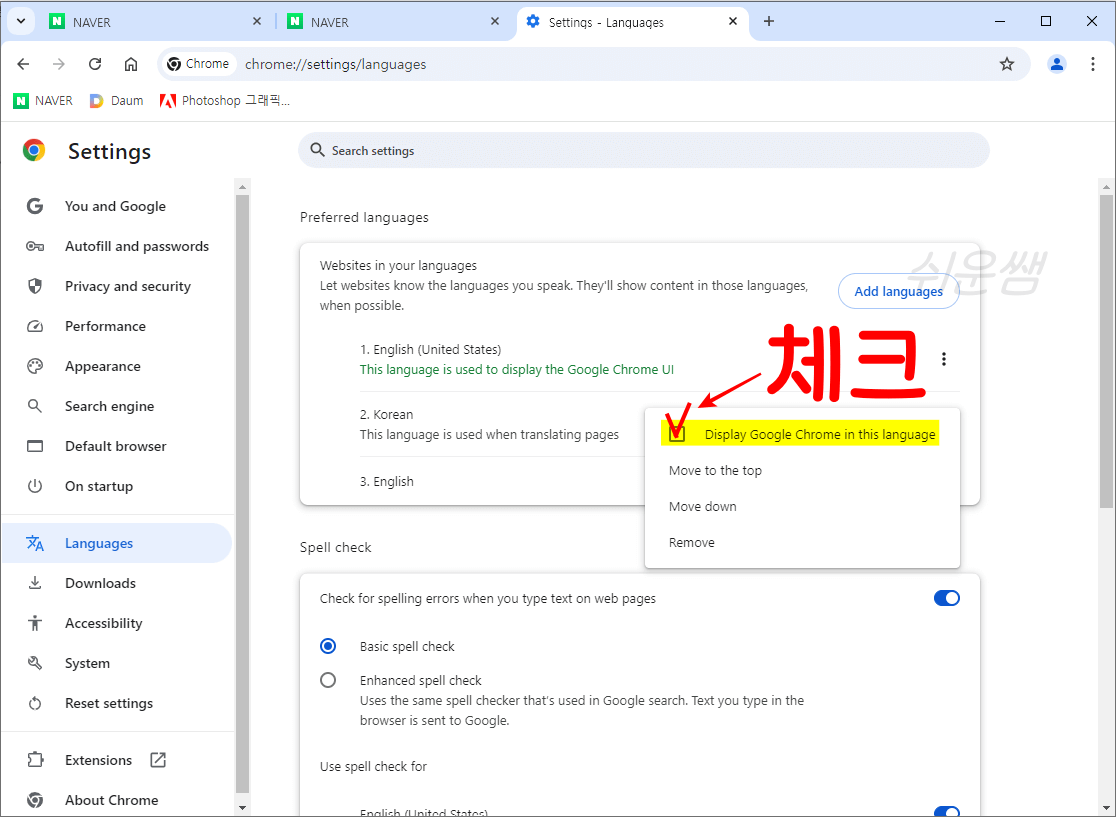This screenshot has height=817, width=1116.
Task: Click the Downloads arrow icon
Action: [35, 583]
